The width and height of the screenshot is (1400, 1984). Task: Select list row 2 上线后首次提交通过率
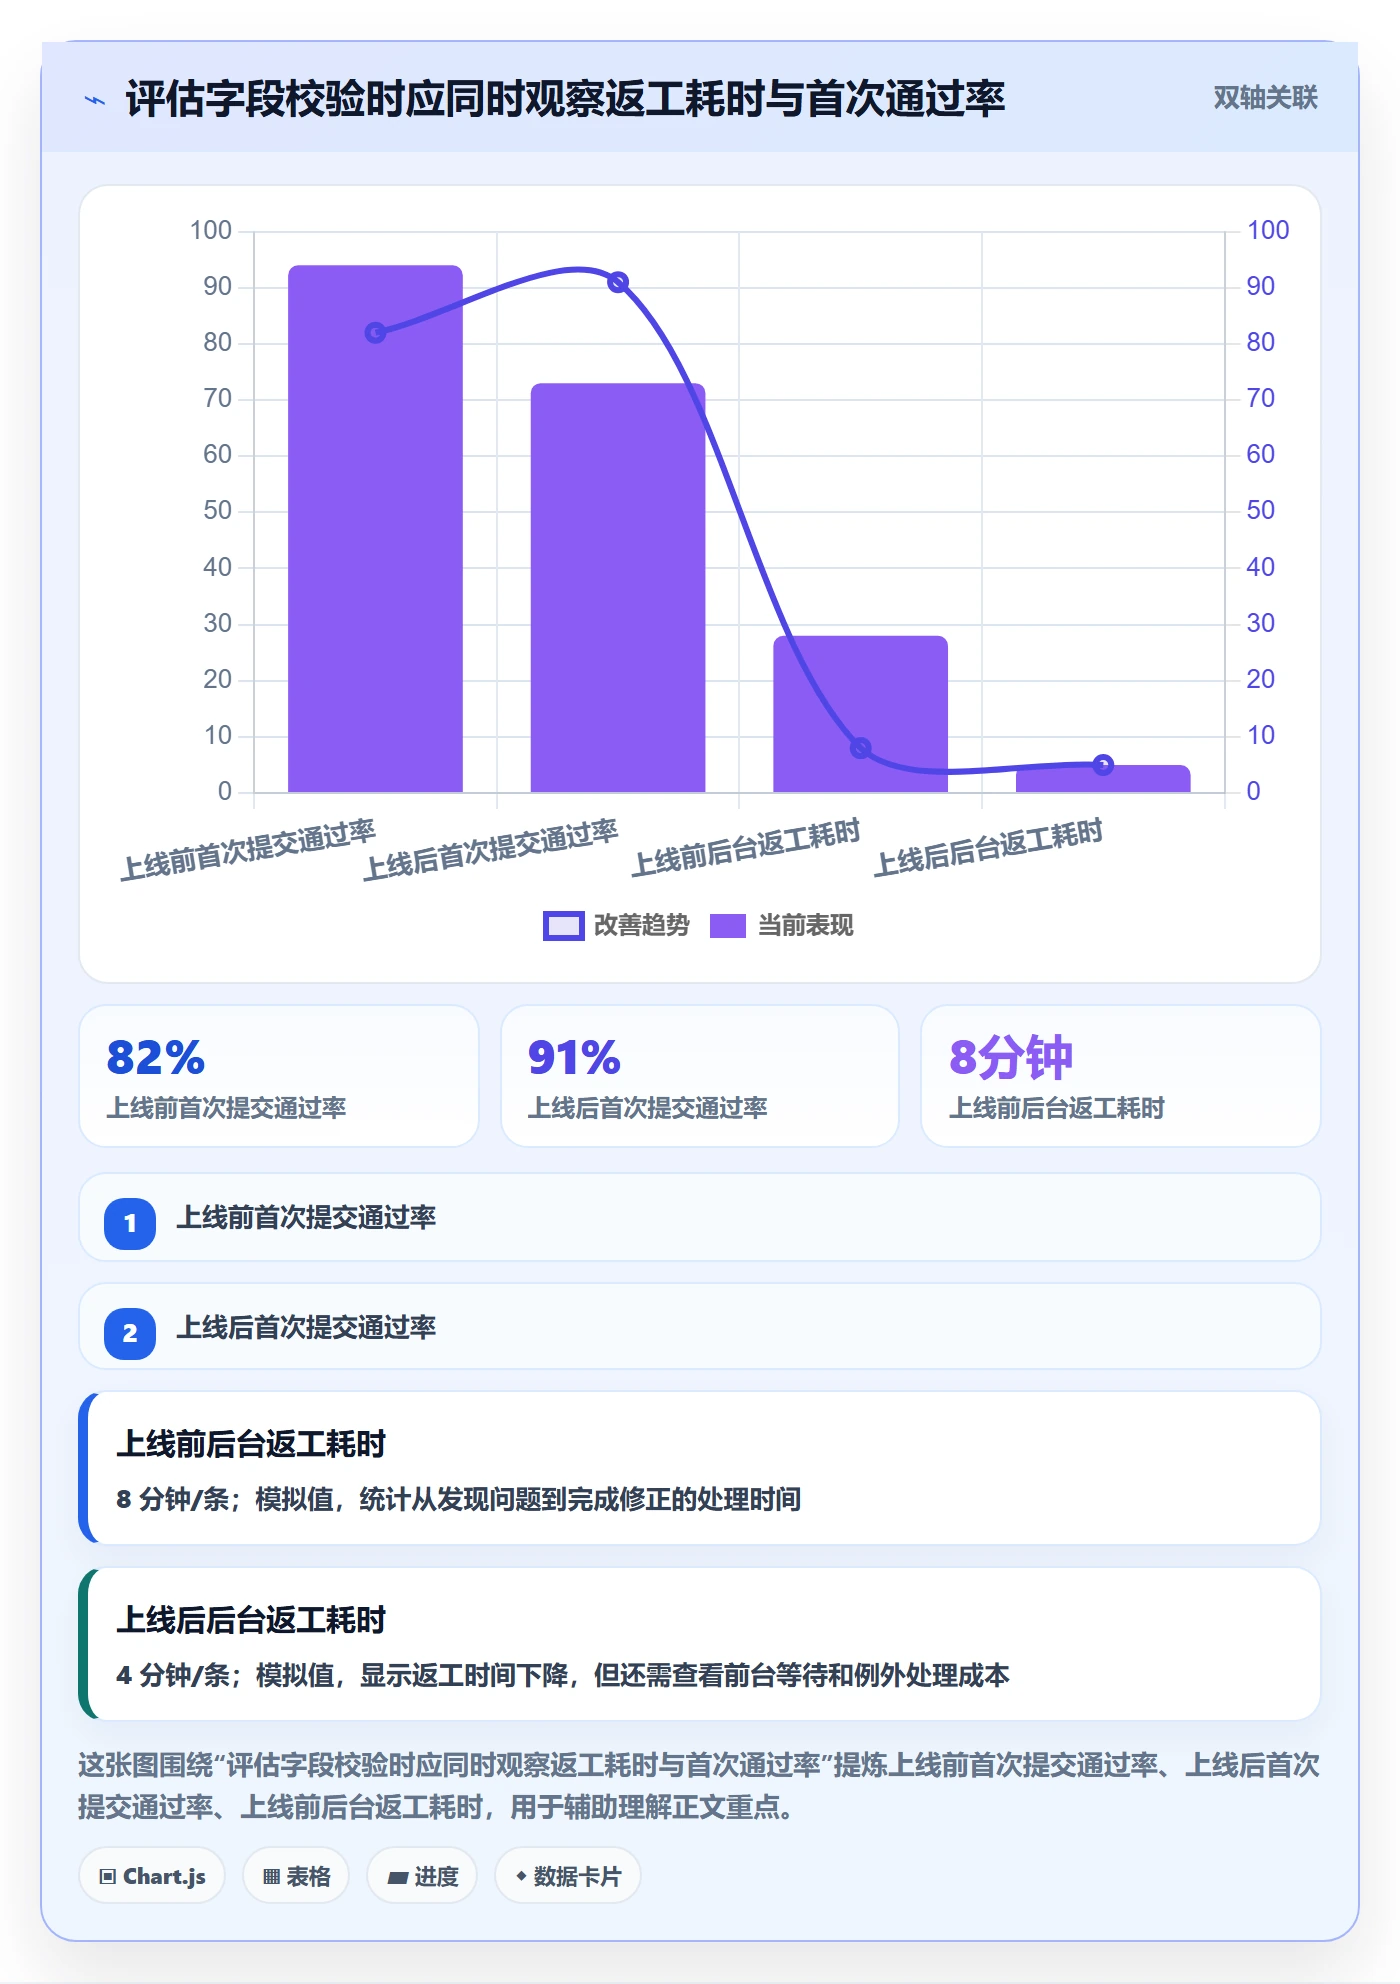(x=700, y=1327)
